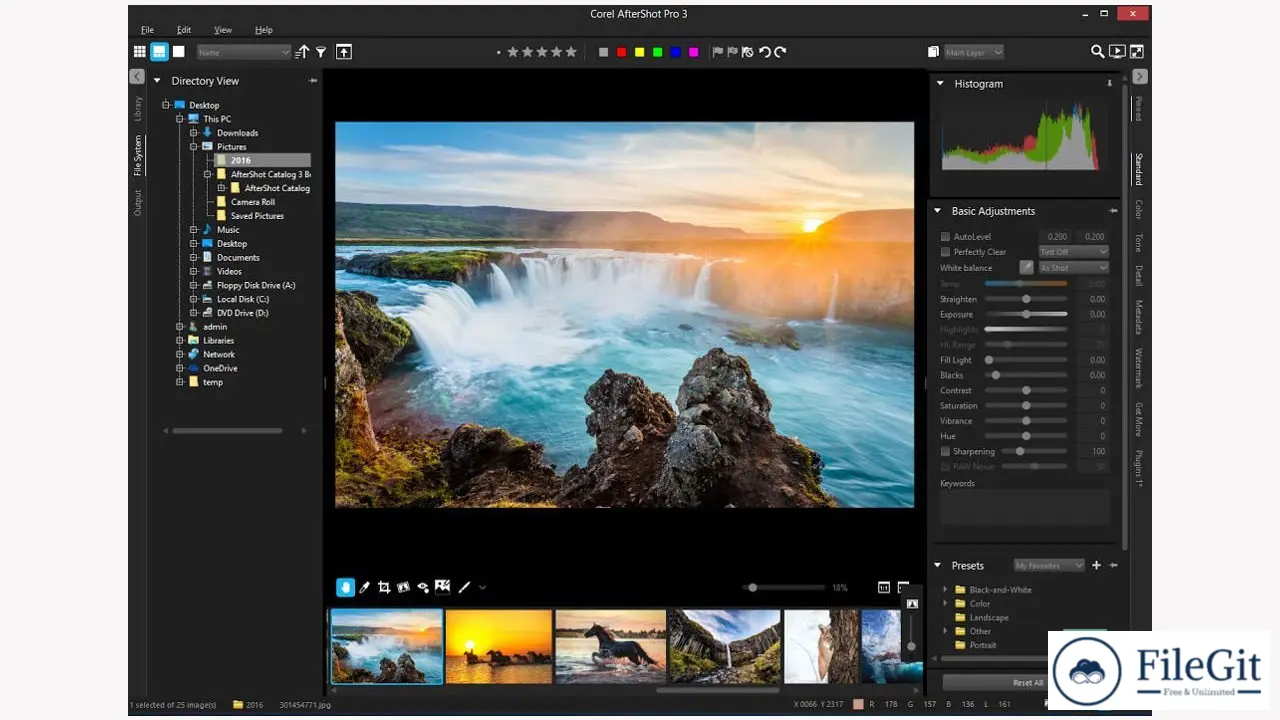
Task: Open the Main Layer dropdown
Action: tap(973, 52)
